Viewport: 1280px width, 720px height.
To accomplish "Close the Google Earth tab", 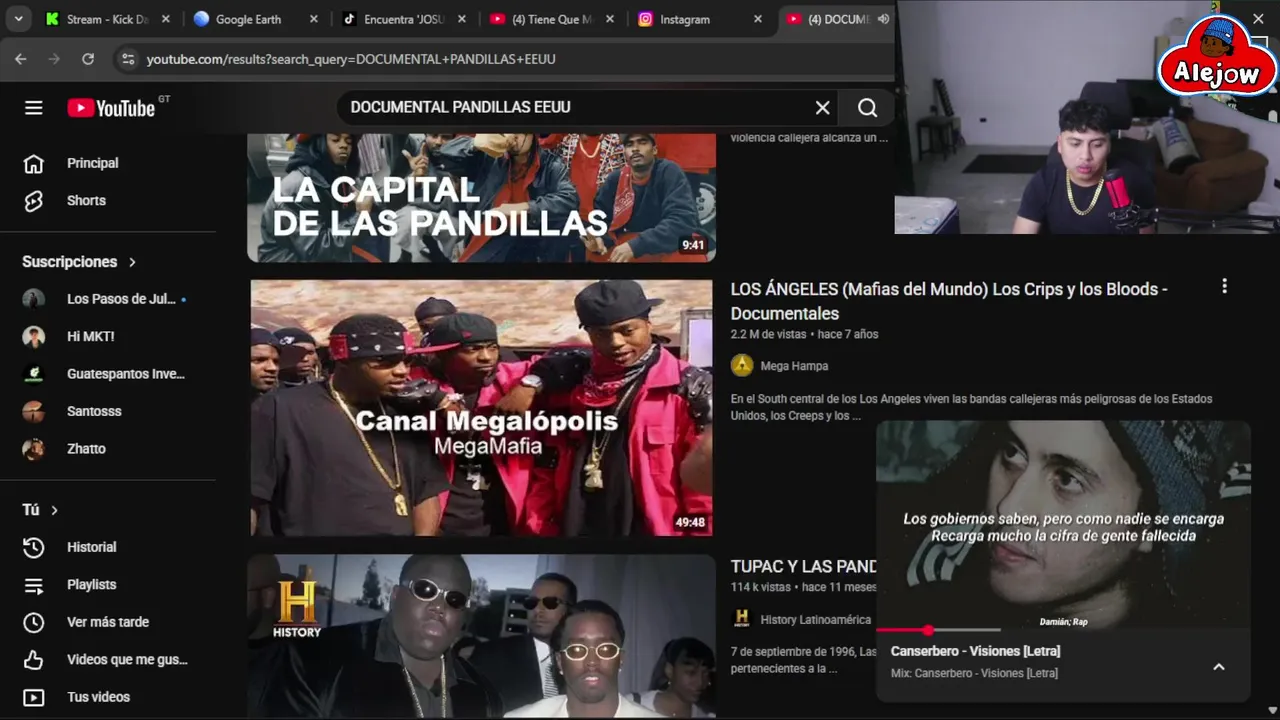I will click(x=313, y=19).
